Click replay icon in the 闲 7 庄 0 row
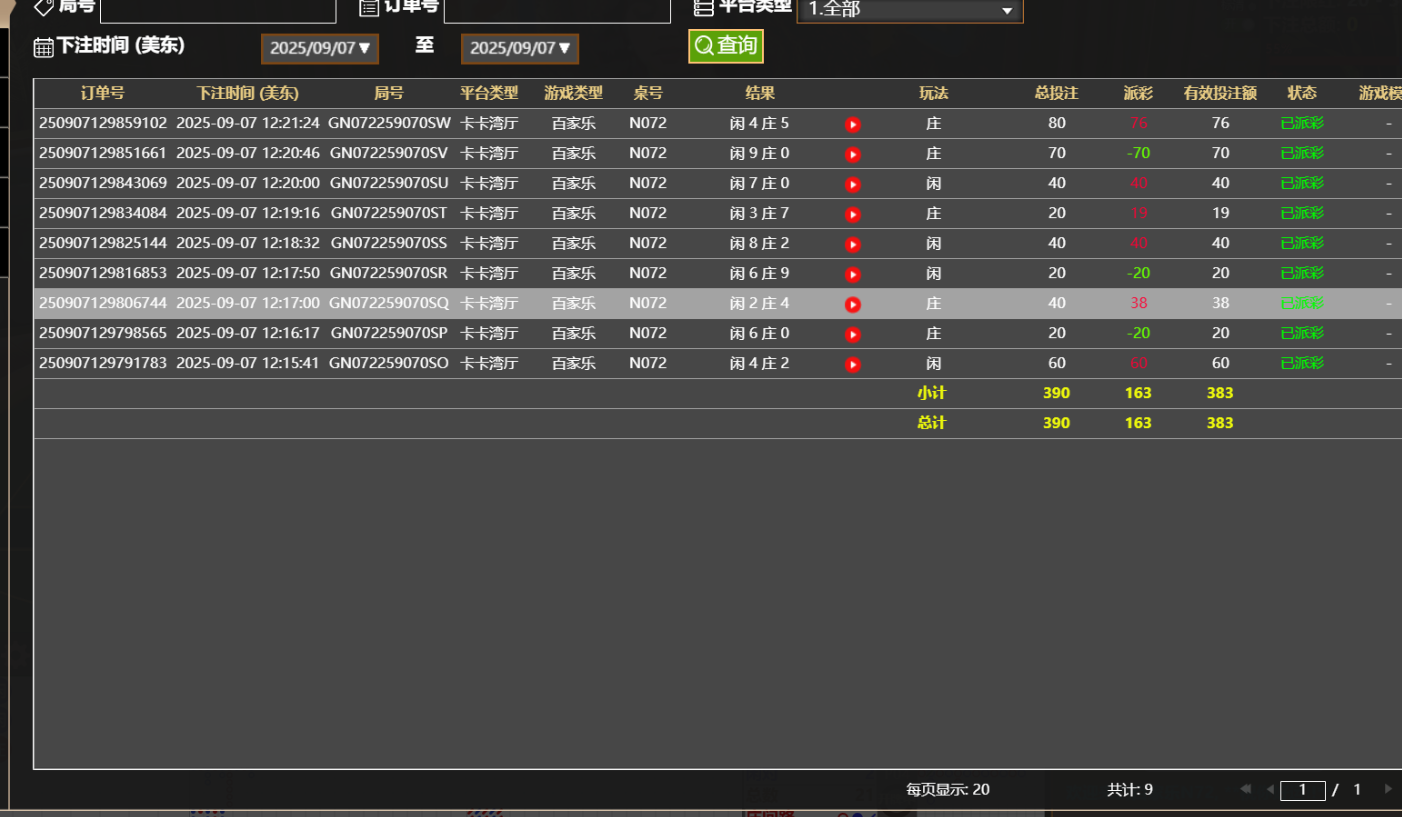This screenshot has width=1402, height=817. [x=852, y=185]
